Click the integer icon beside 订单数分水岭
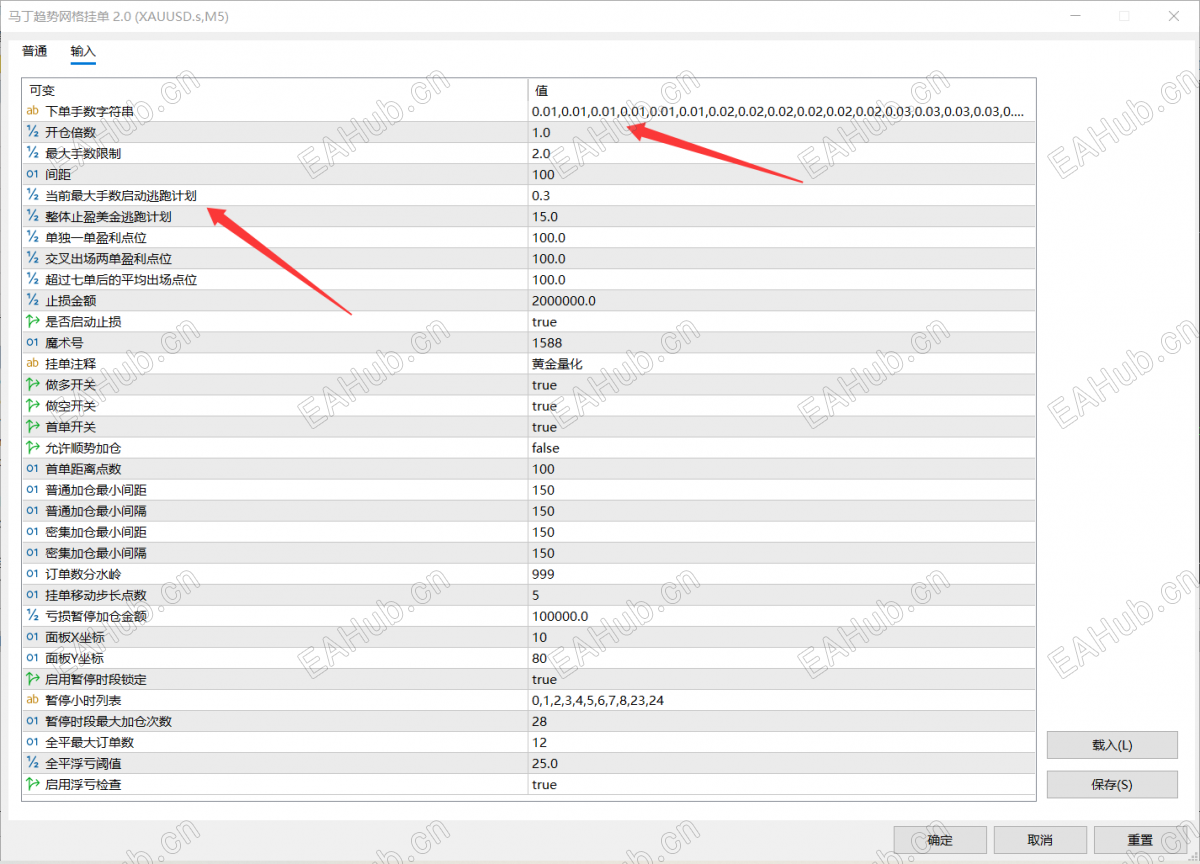1200x864 pixels. click(33, 573)
